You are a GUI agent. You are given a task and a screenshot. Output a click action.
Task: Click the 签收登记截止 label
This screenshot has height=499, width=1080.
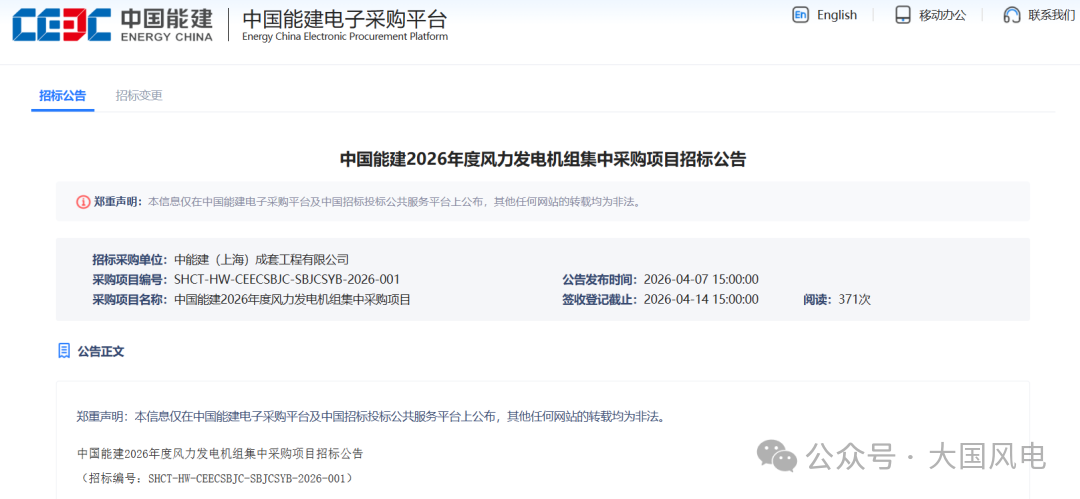tap(600, 299)
